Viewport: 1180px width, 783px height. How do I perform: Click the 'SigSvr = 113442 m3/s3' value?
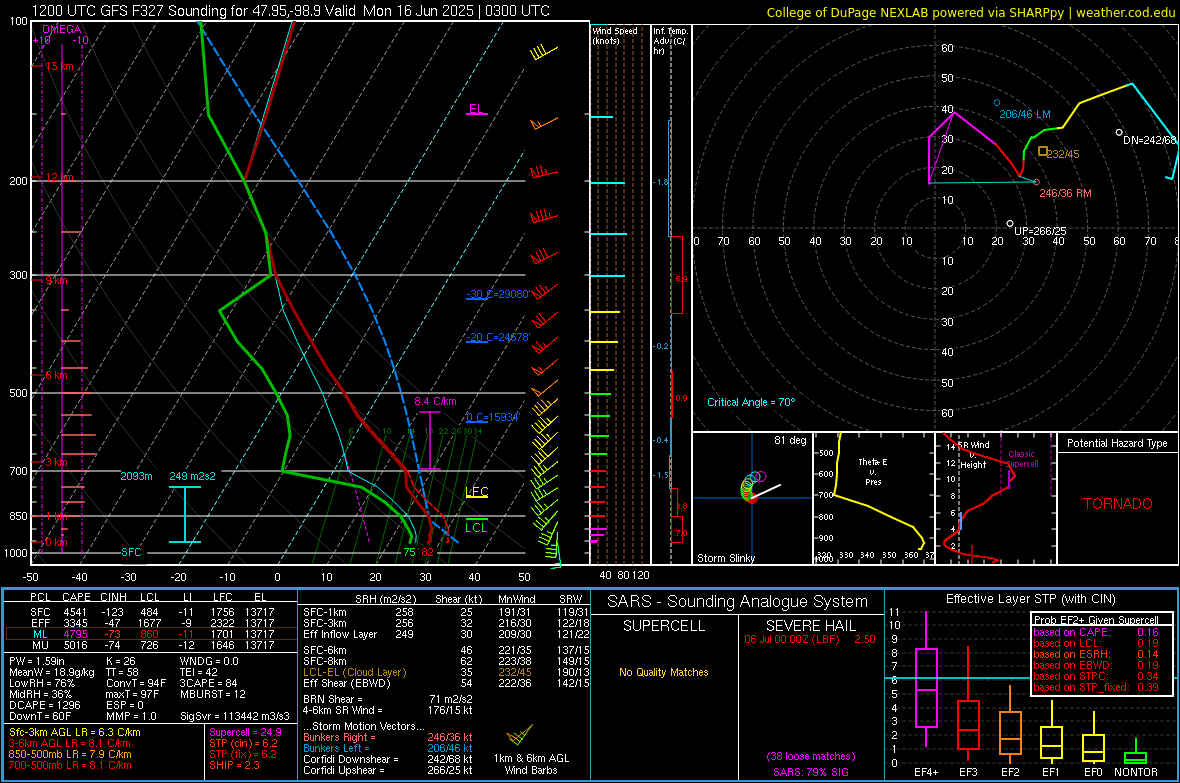(235, 716)
